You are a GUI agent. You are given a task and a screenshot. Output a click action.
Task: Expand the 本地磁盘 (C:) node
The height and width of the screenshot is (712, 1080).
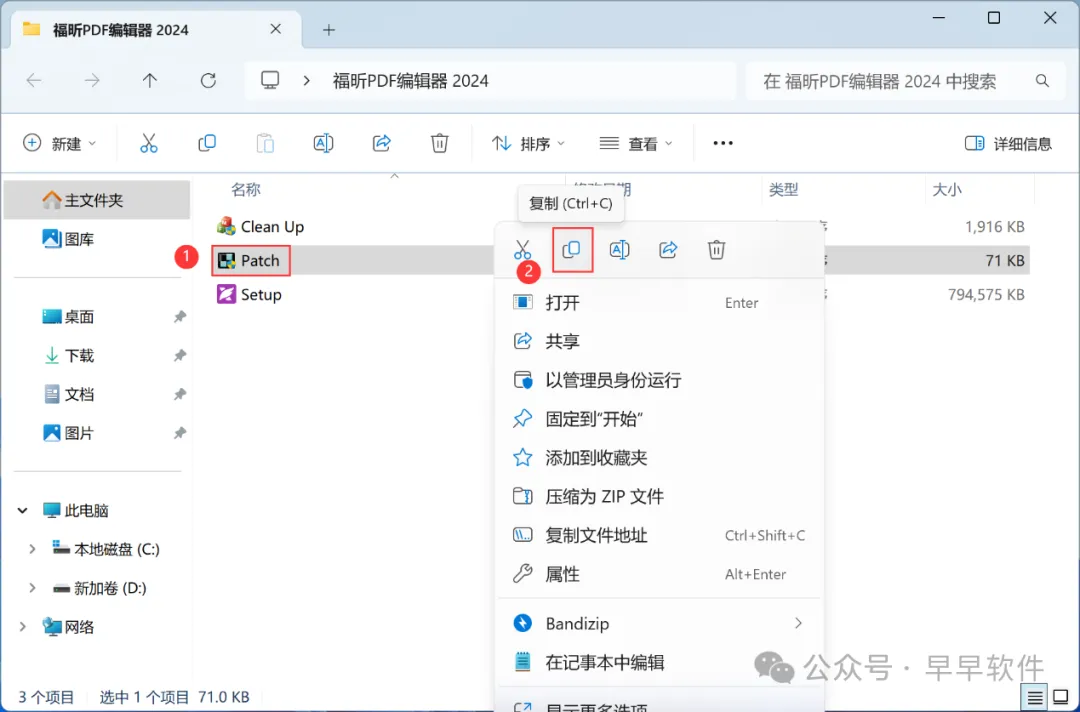32,549
